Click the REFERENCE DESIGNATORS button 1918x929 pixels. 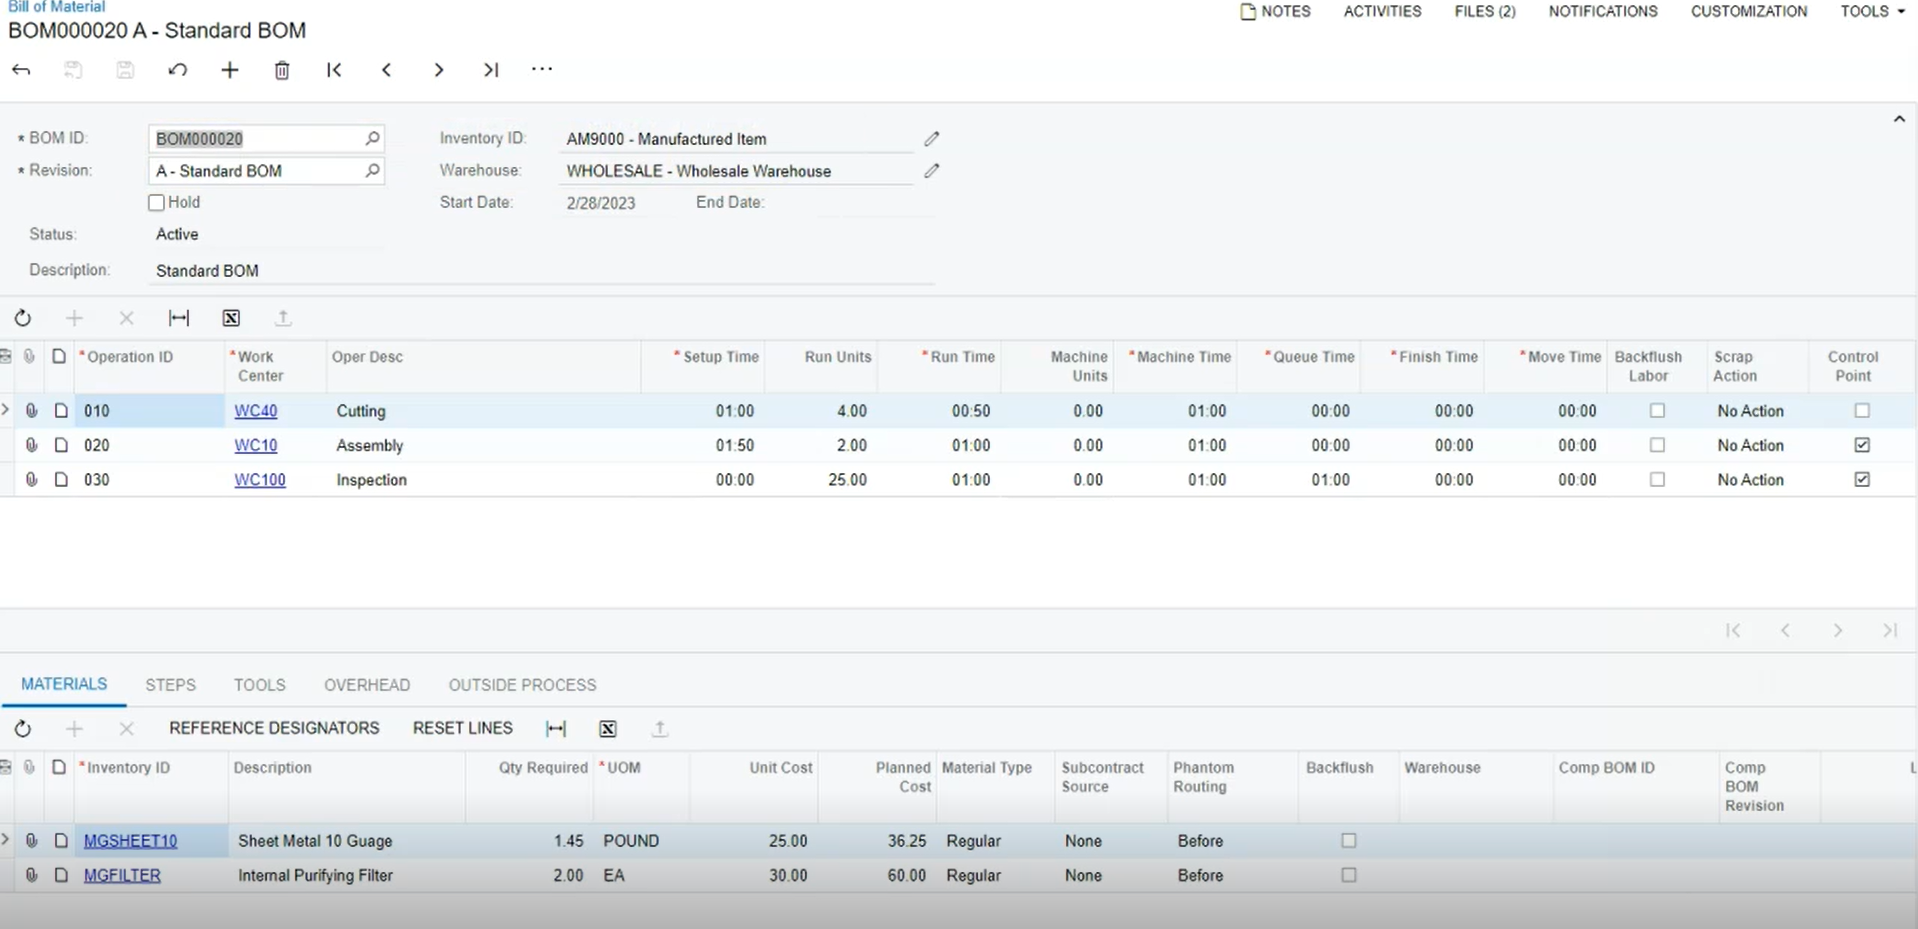pyautogui.click(x=274, y=728)
